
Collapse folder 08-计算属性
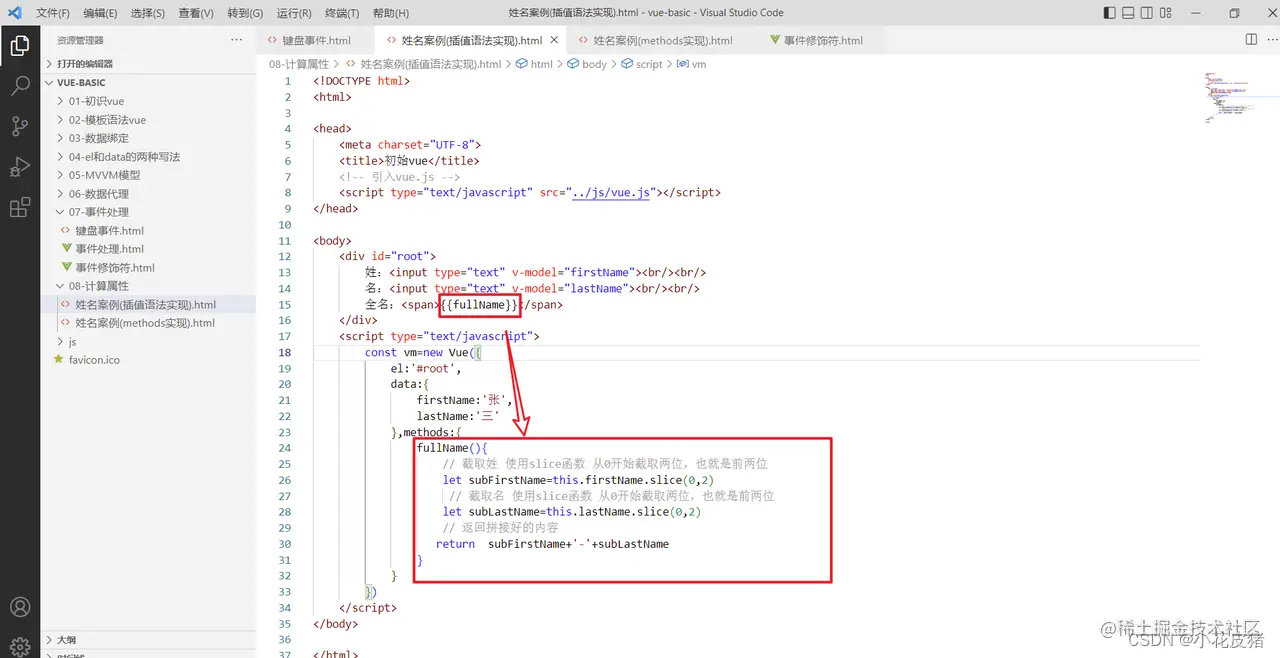[x=148, y=286]
